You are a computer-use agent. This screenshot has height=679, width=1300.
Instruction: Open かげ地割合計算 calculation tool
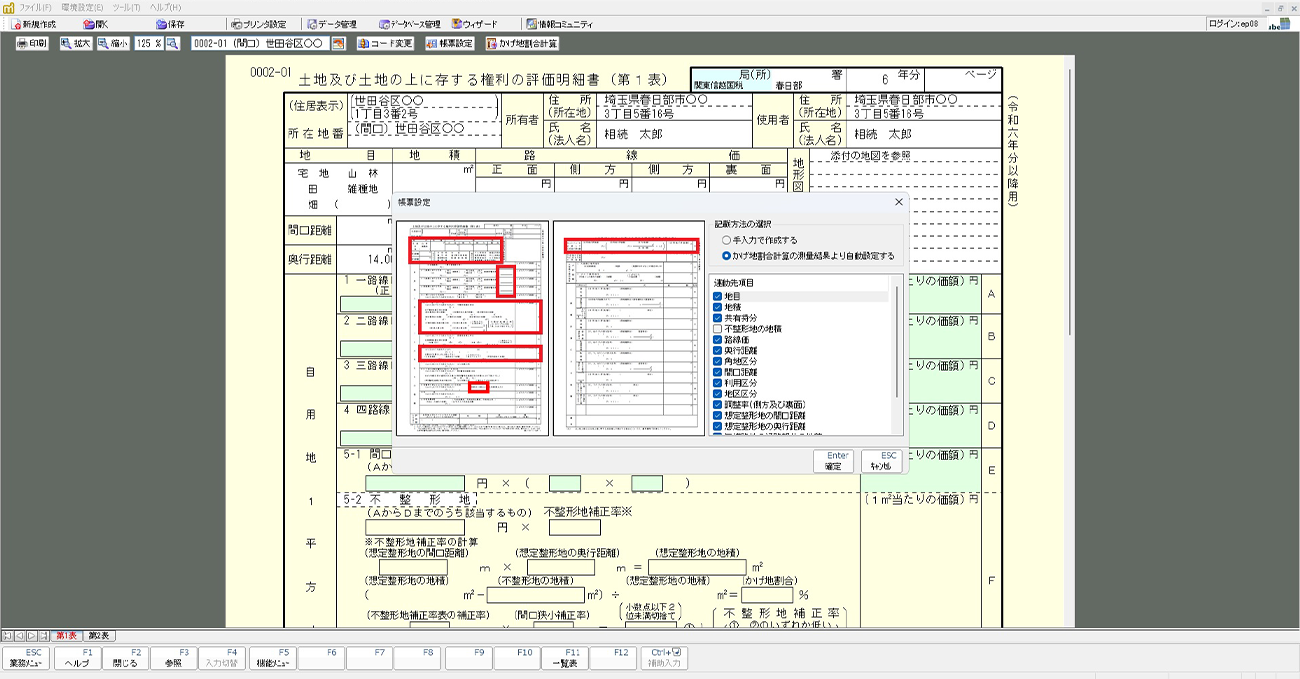pos(522,44)
